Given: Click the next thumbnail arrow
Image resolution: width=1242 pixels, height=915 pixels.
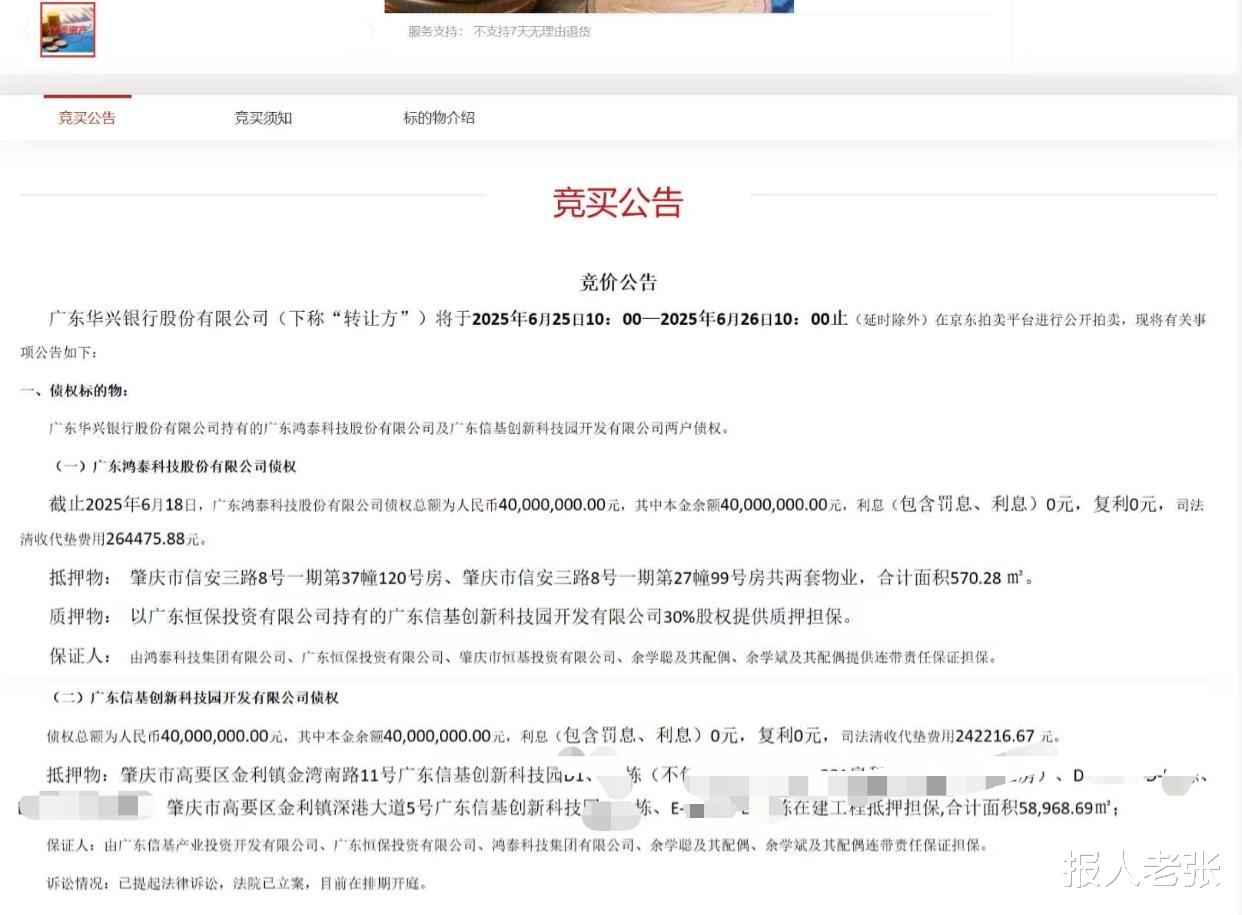Looking at the screenshot, I should point(371,30).
